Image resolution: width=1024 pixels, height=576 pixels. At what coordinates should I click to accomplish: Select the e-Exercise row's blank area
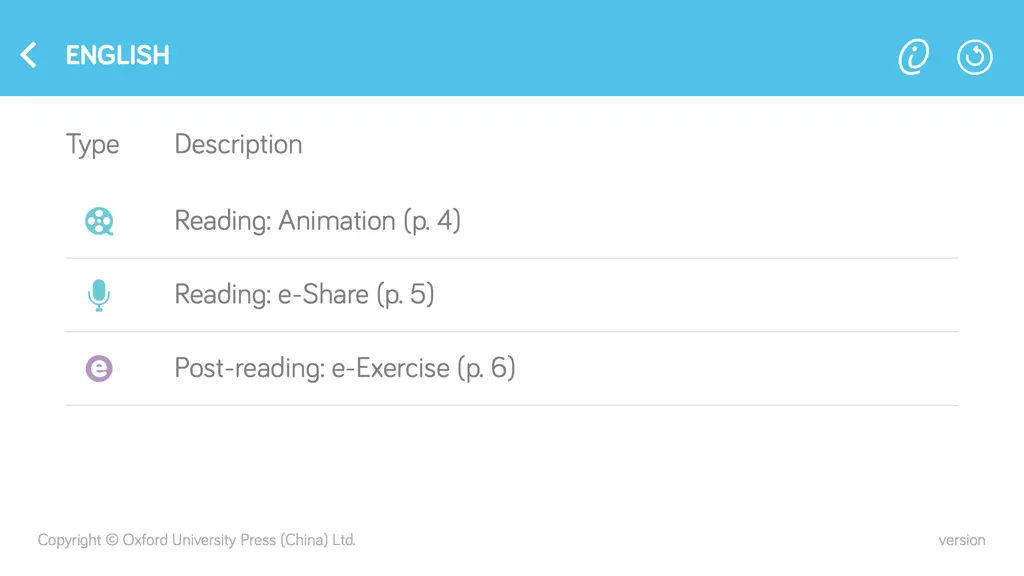click(x=737, y=368)
